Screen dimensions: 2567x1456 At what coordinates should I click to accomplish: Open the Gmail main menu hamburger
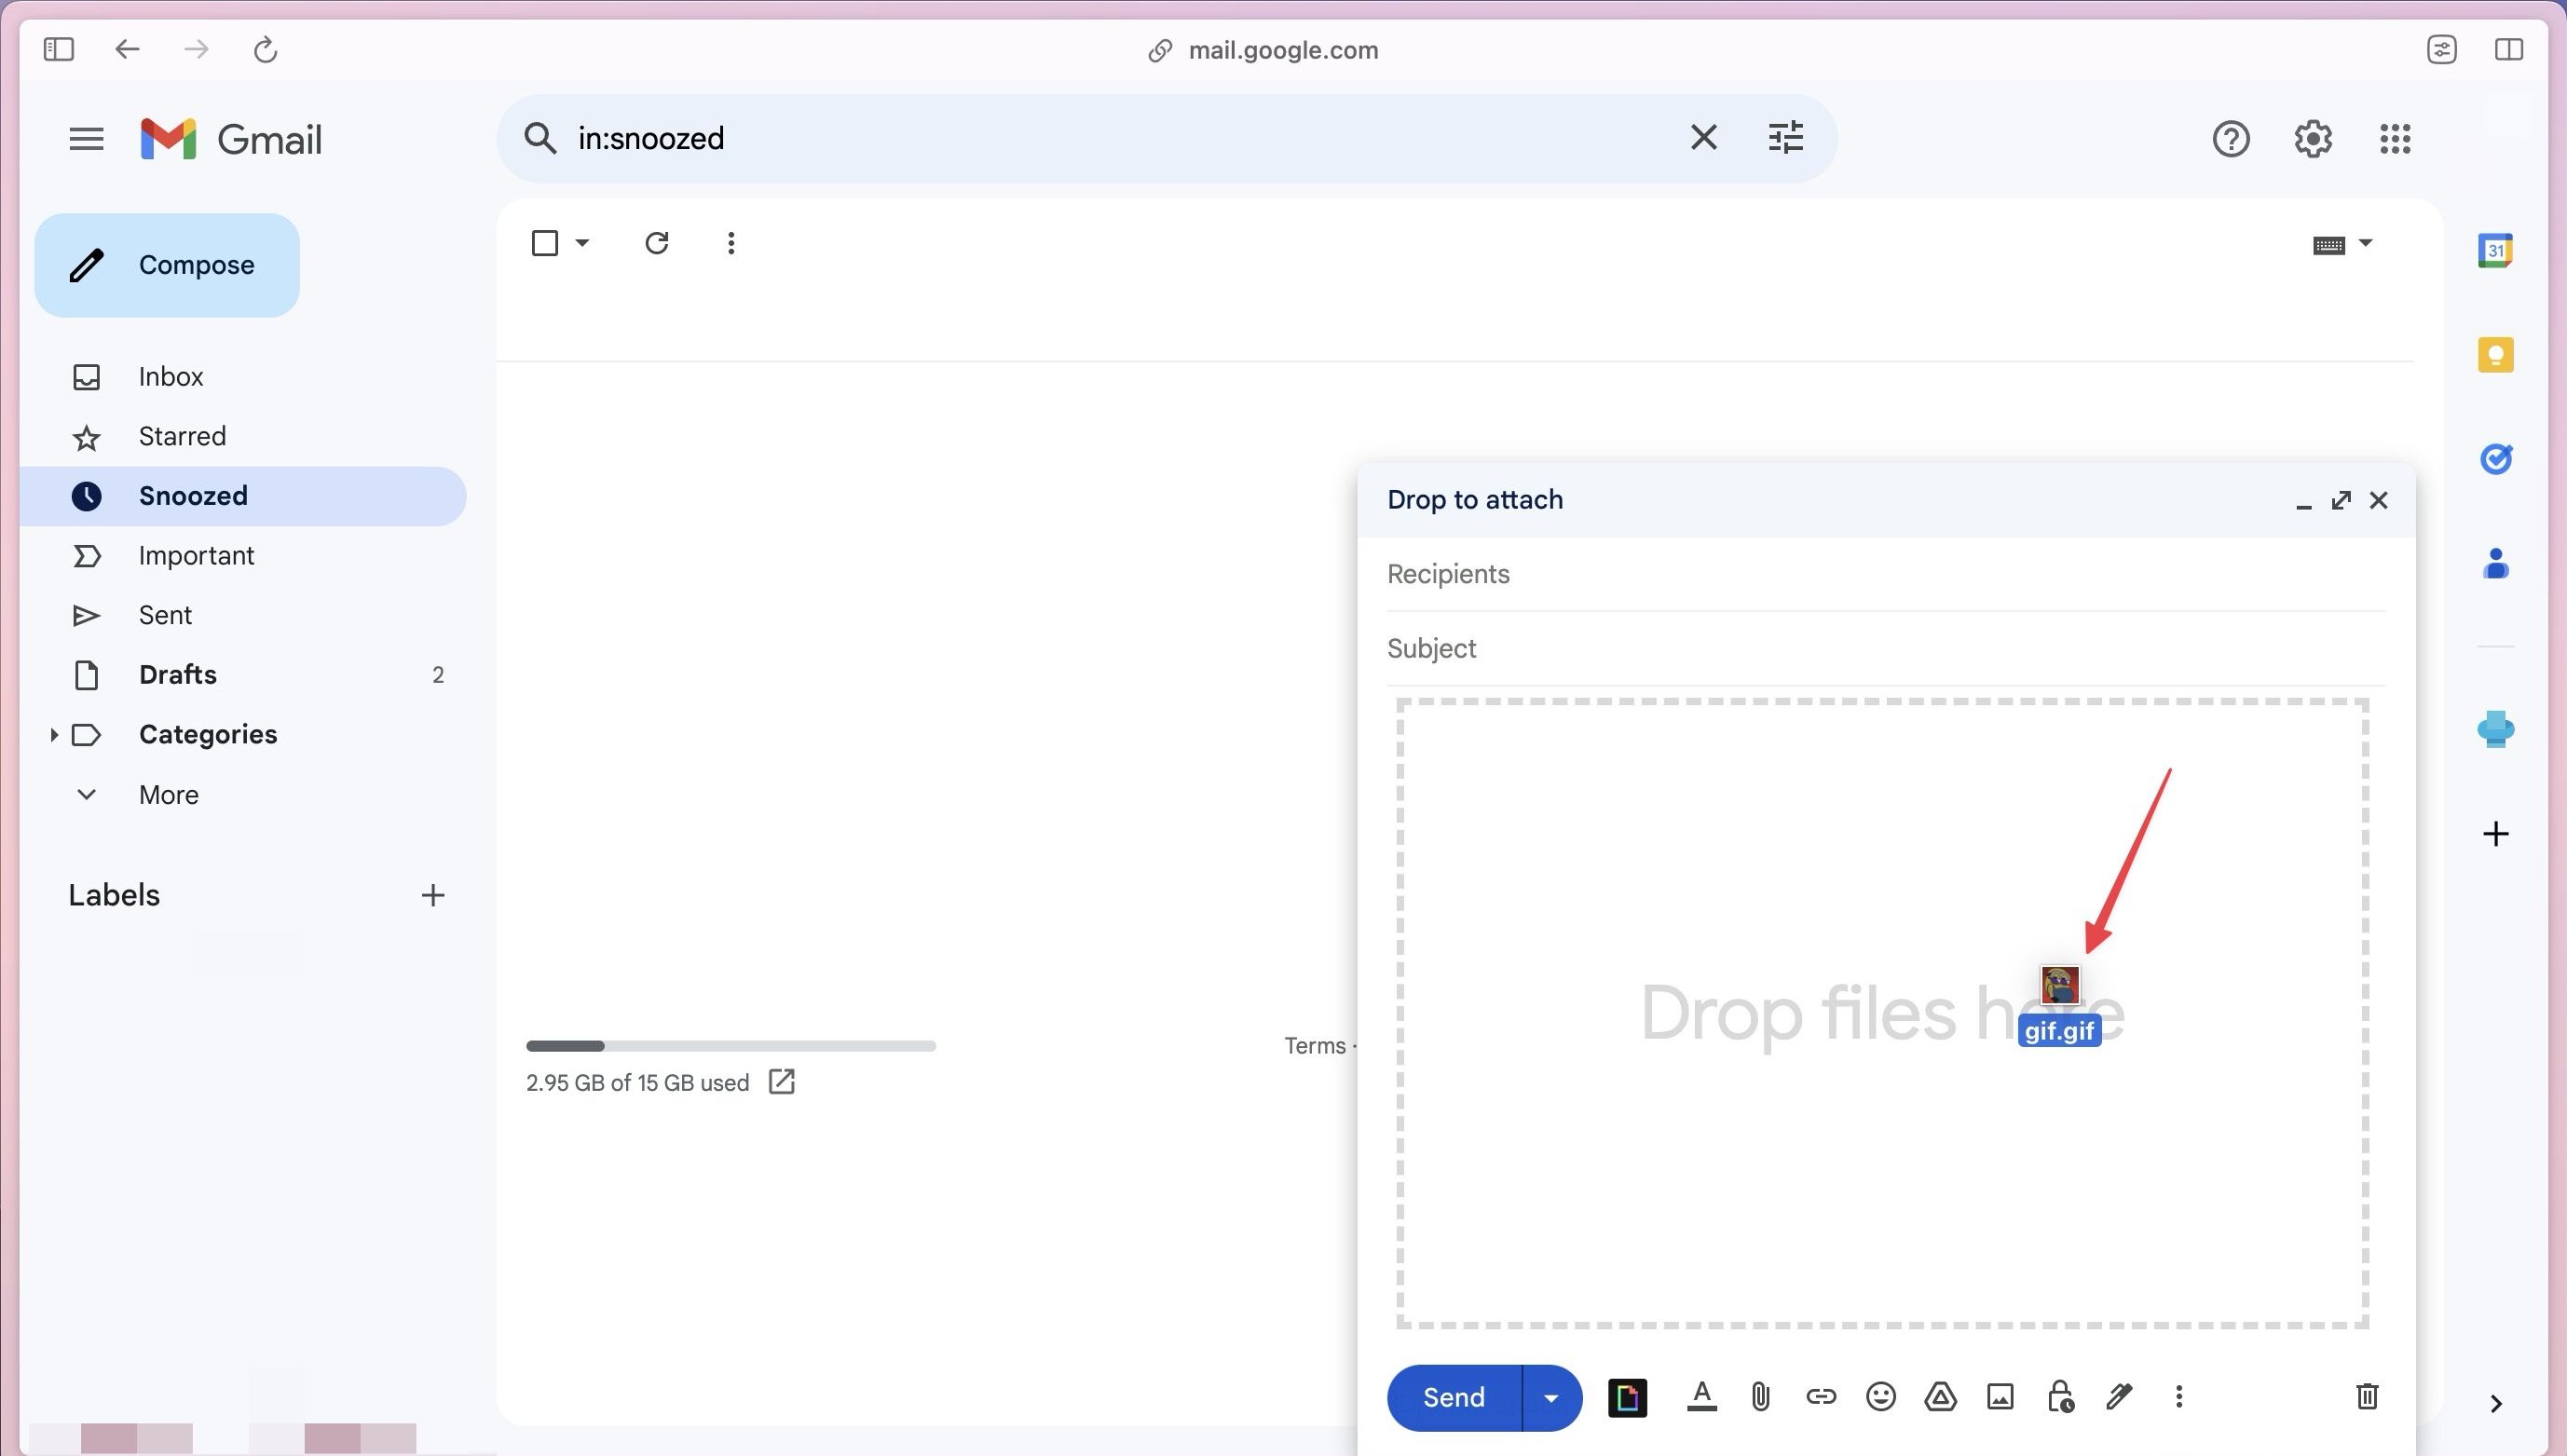86,139
